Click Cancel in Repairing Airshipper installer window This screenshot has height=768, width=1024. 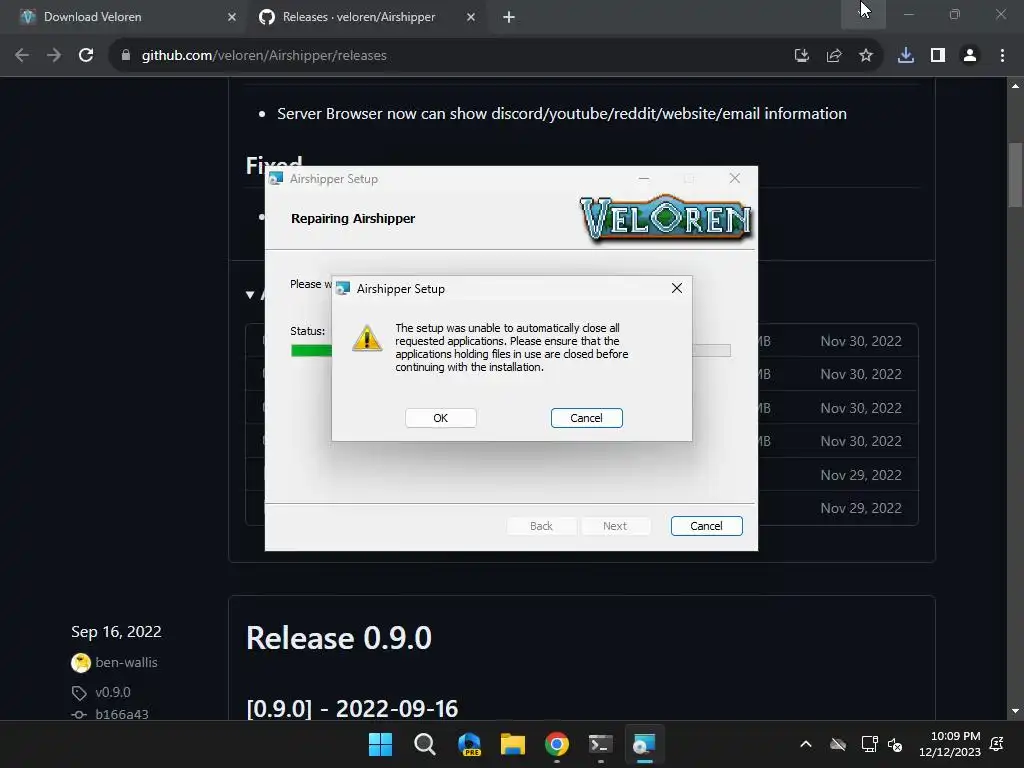point(707,526)
